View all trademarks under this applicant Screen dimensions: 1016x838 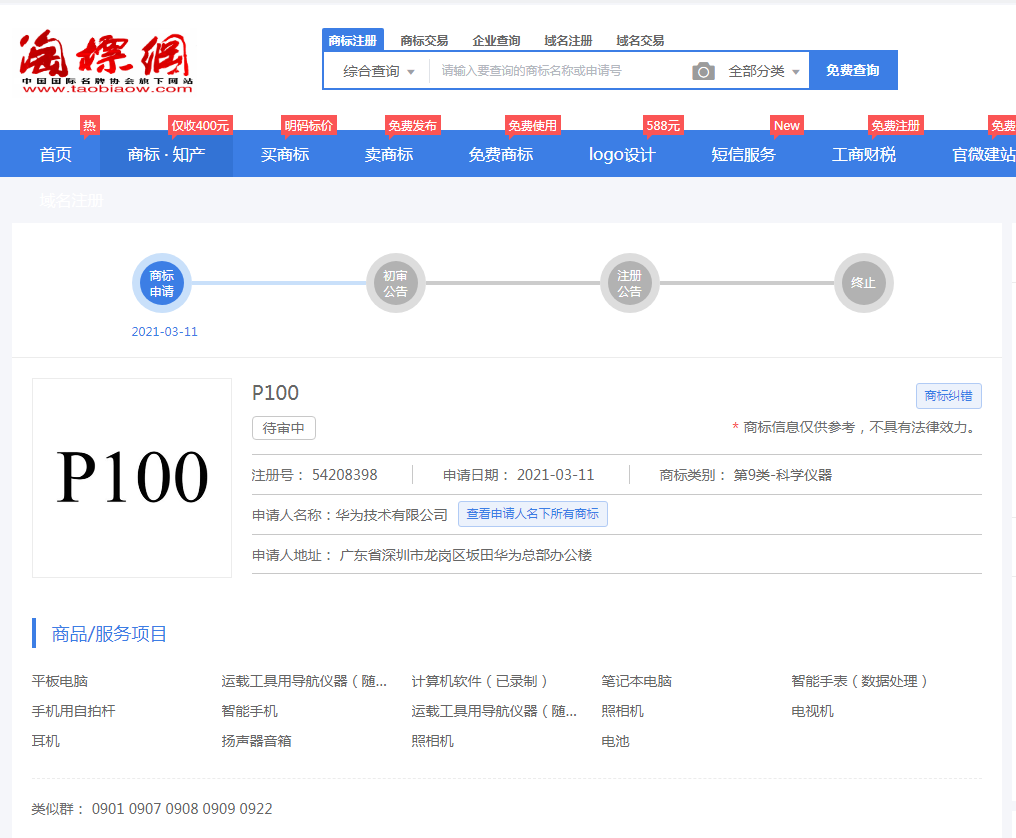click(532, 514)
